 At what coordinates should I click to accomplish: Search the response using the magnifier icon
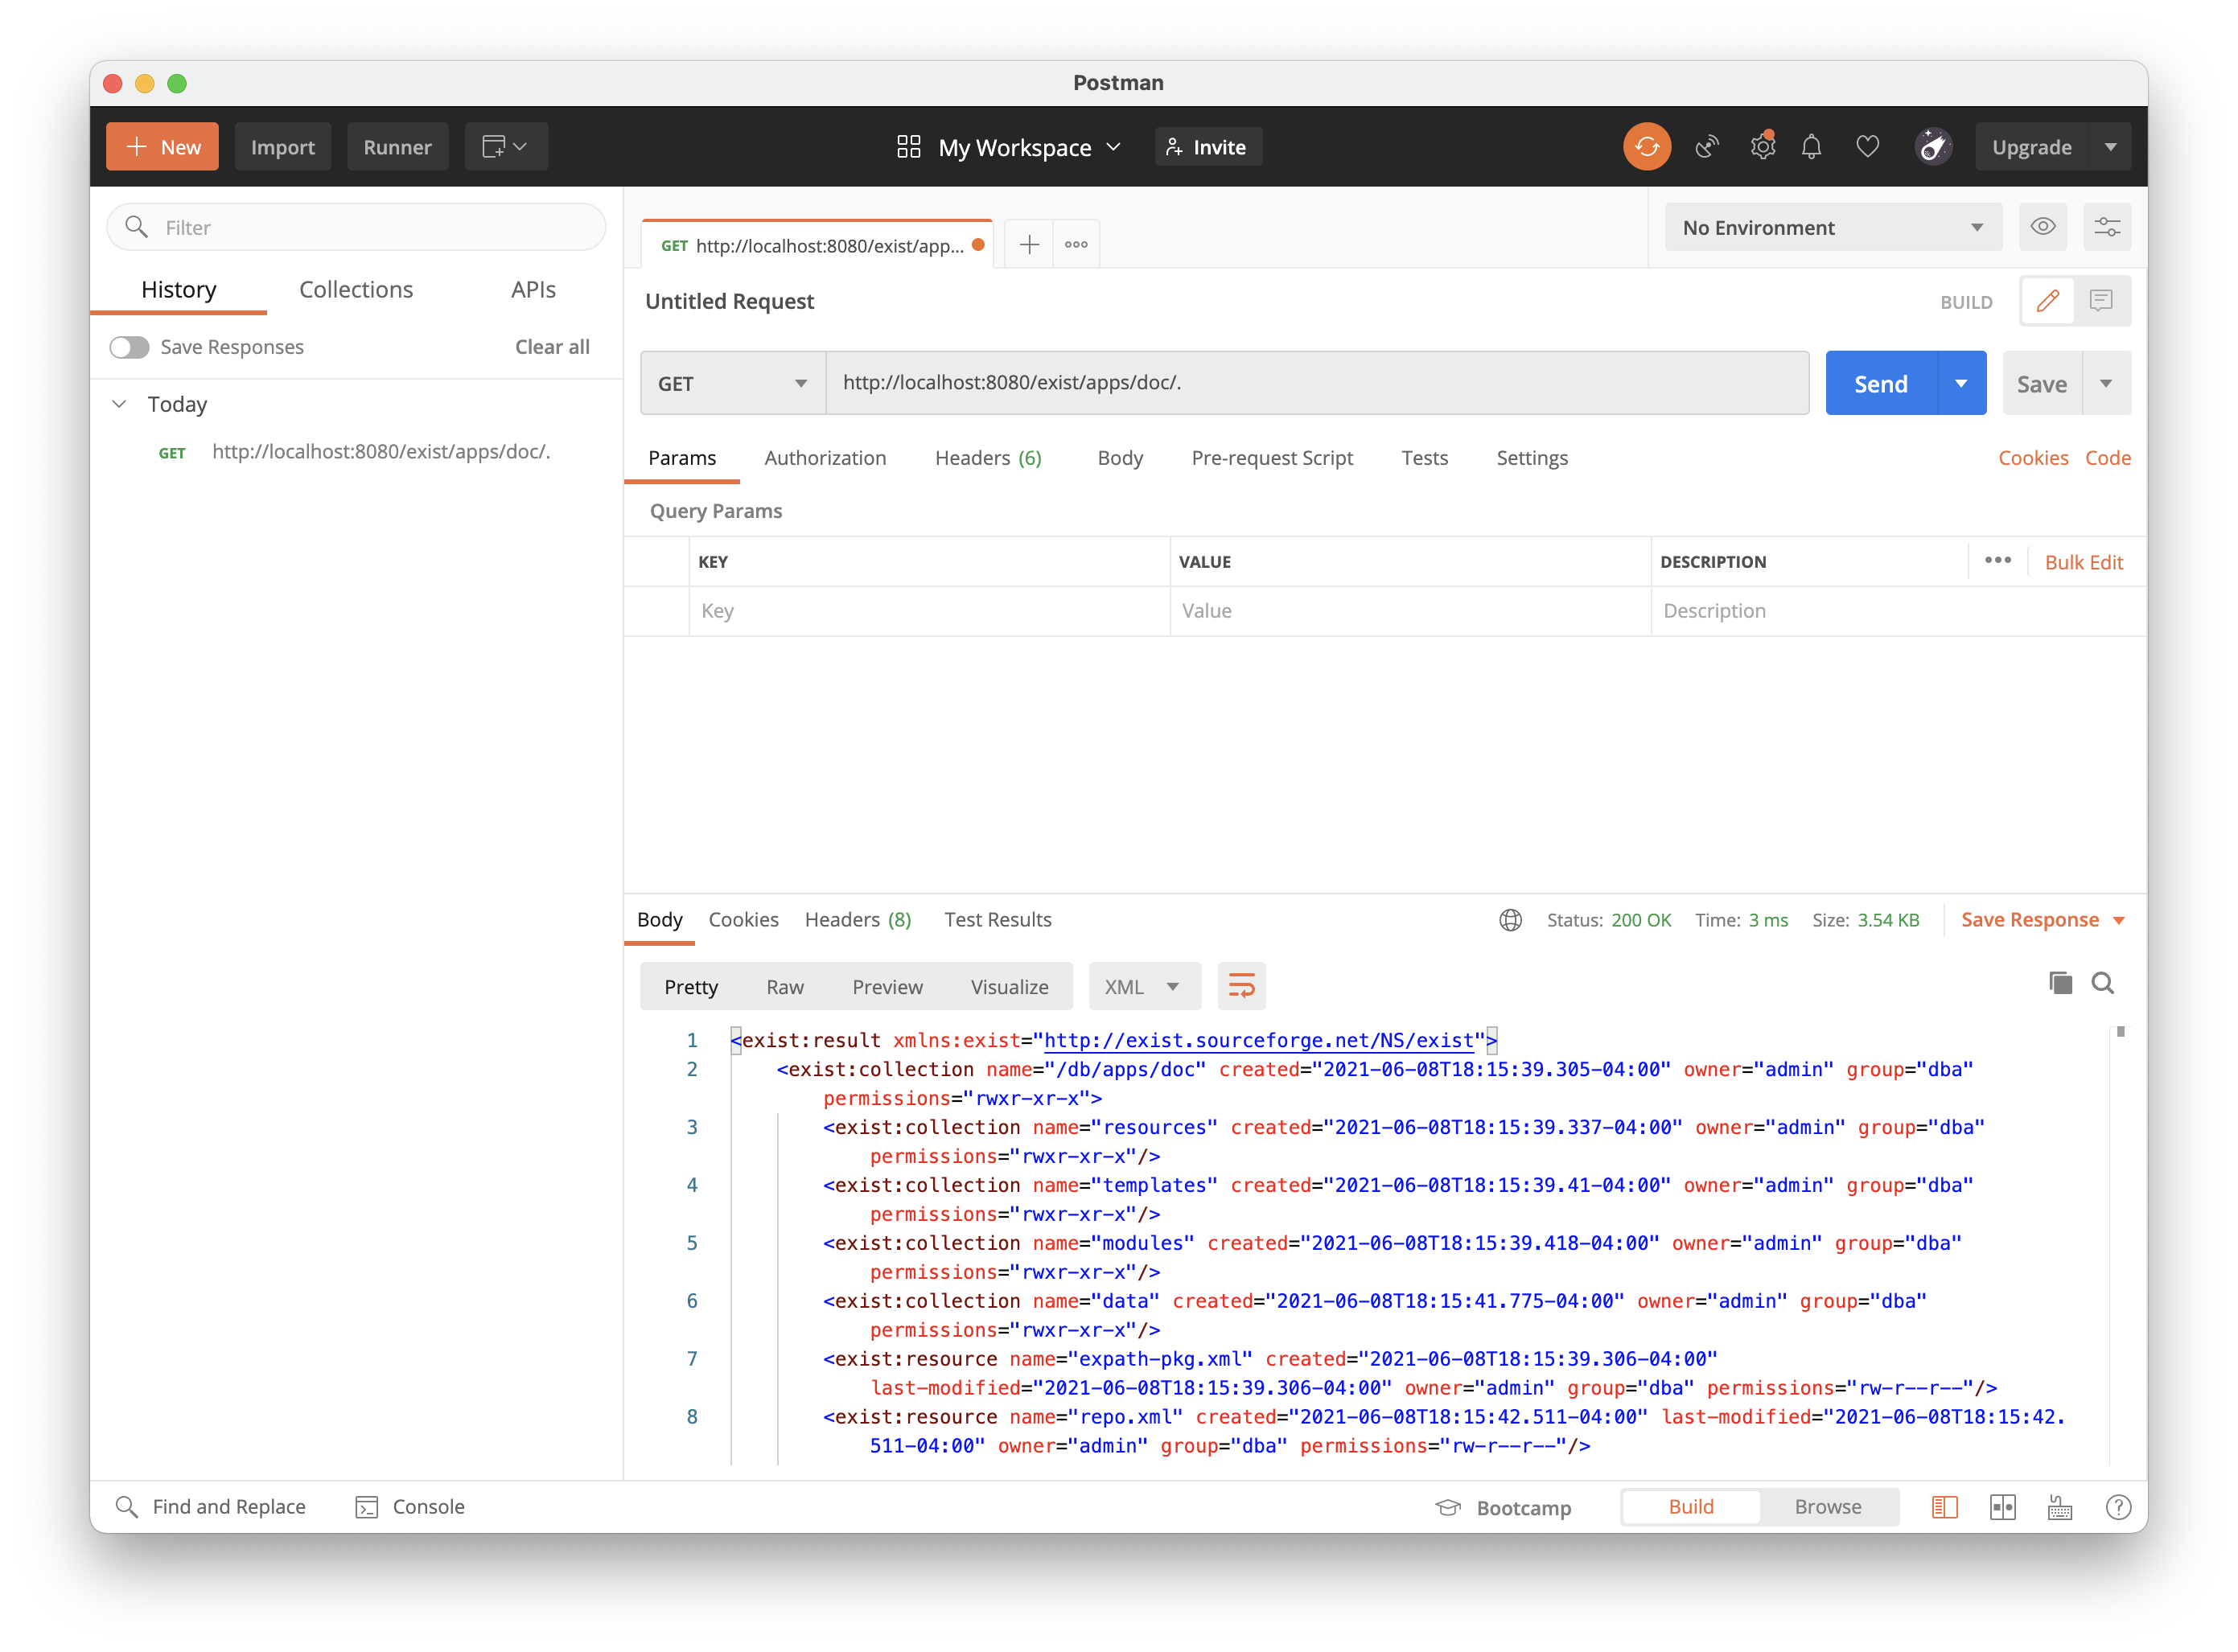coord(2103,983)
